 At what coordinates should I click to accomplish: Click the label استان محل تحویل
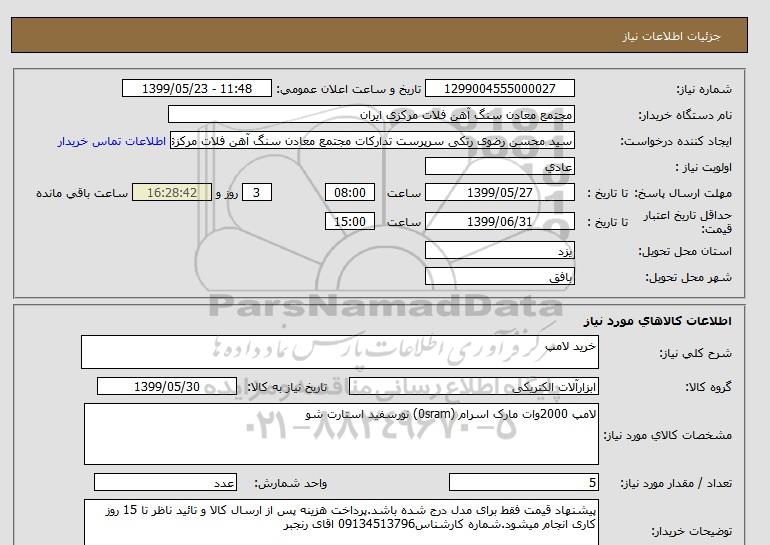(685, 251)
